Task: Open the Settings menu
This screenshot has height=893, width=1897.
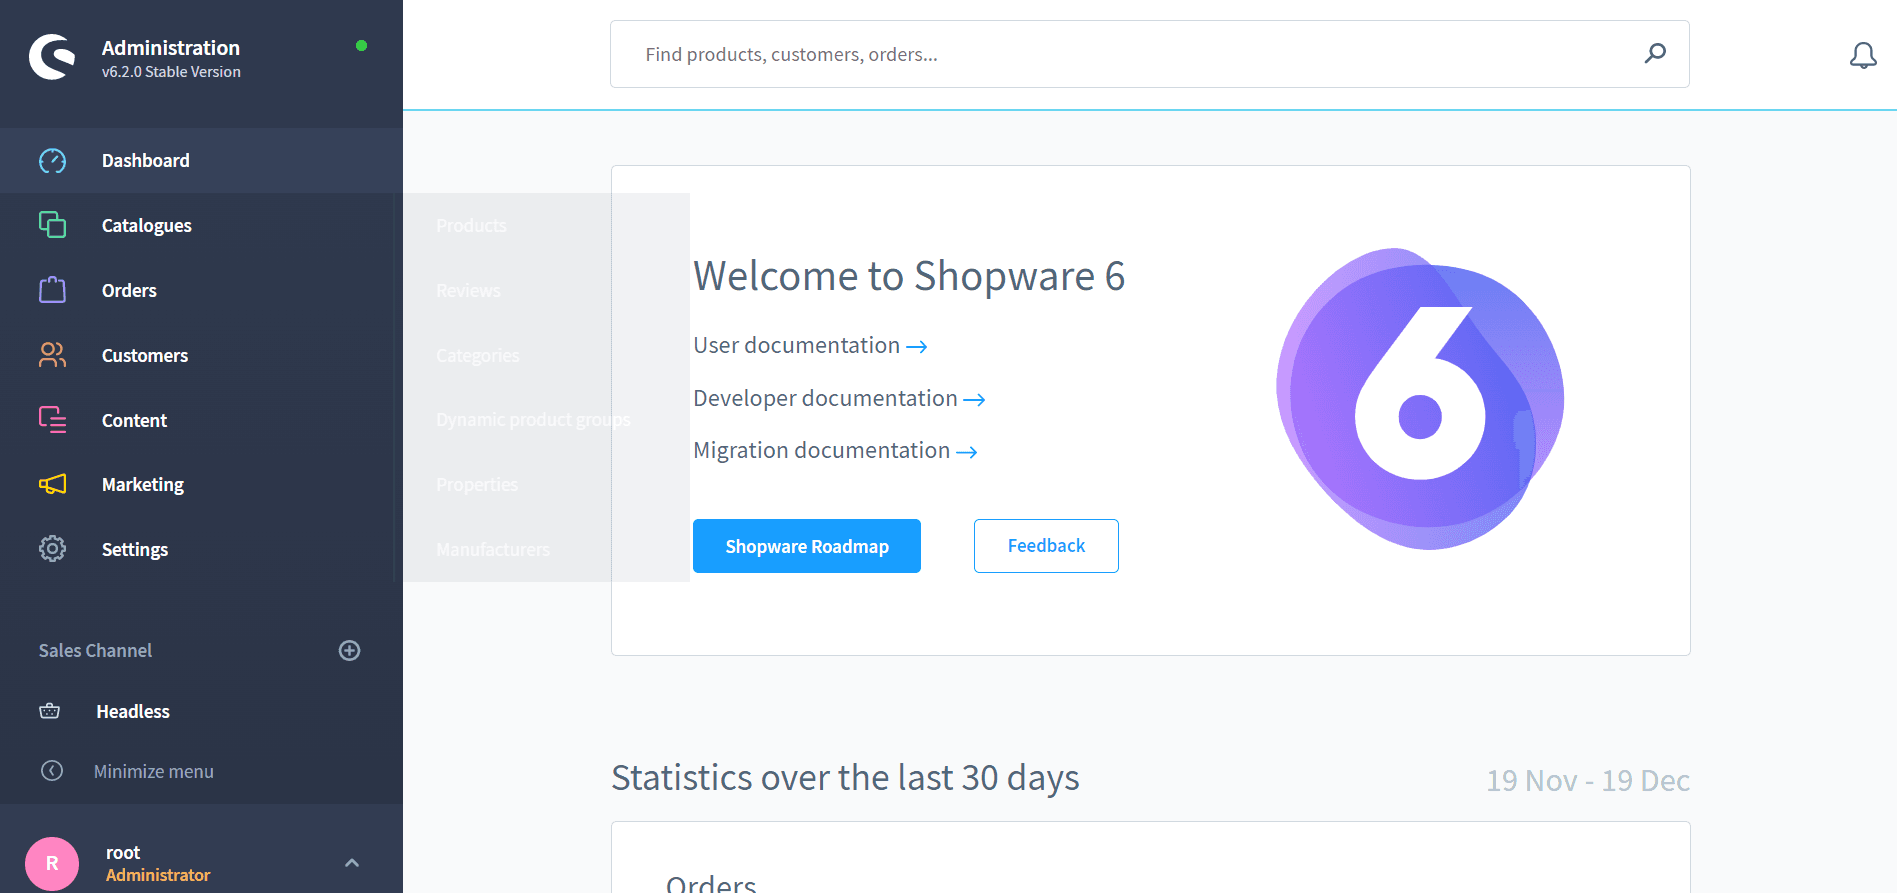Action: pyautogui.click(x=201, y=549)
